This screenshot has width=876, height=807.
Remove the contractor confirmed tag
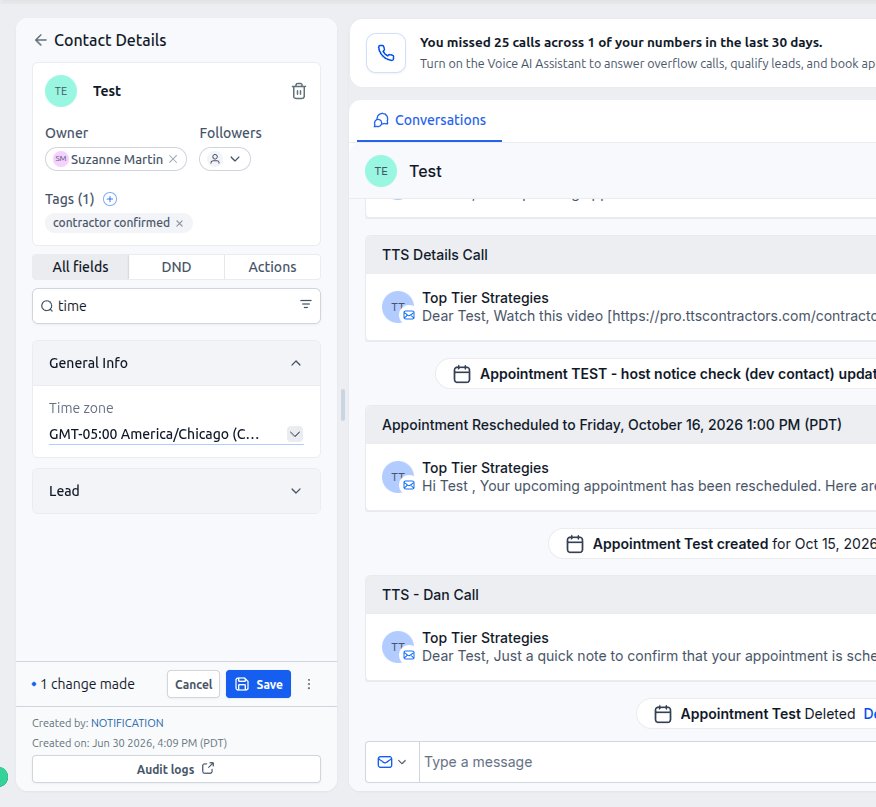[179, 223]
